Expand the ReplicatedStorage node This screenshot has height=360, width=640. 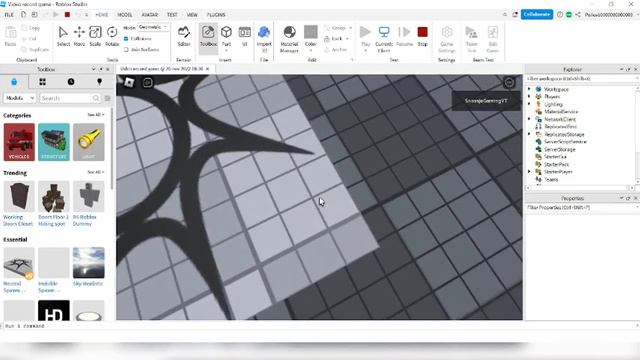[x=529, y=134]
